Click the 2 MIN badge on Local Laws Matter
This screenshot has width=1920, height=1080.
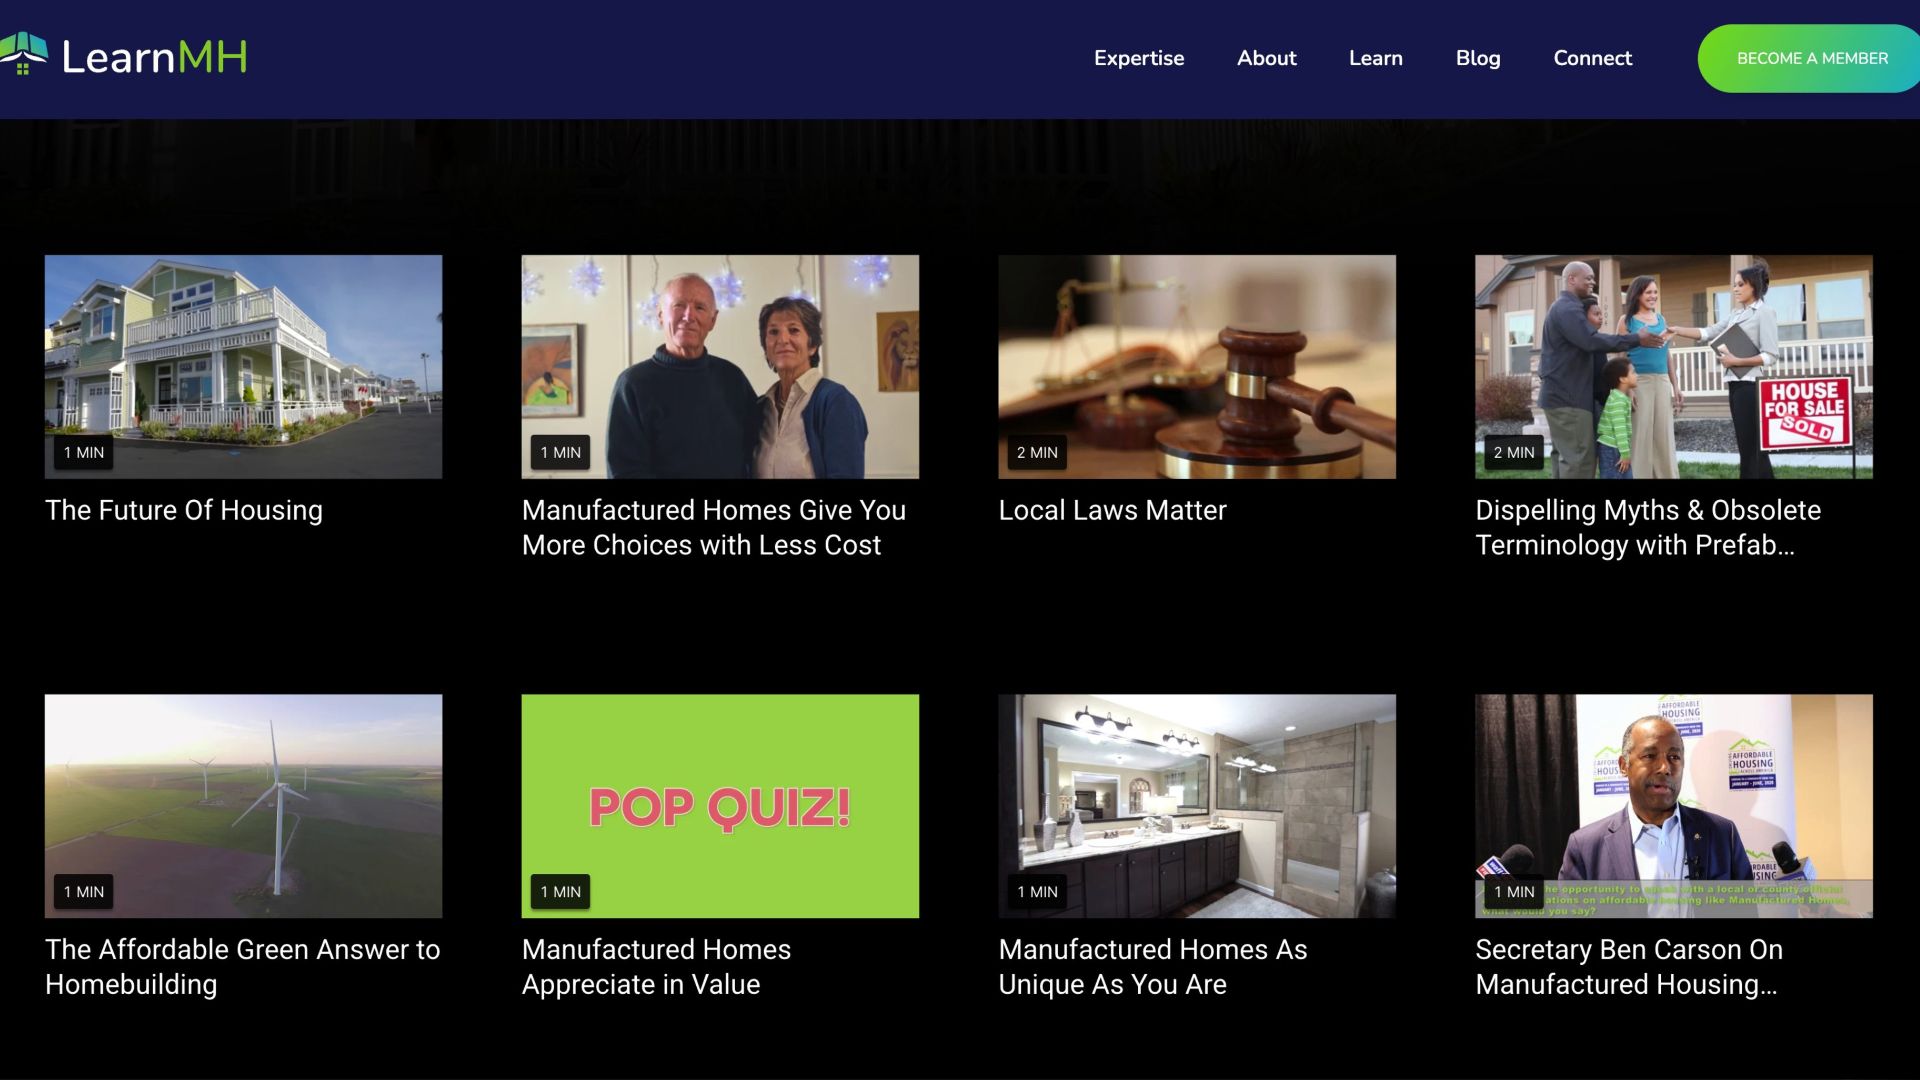coord(1037,452)
